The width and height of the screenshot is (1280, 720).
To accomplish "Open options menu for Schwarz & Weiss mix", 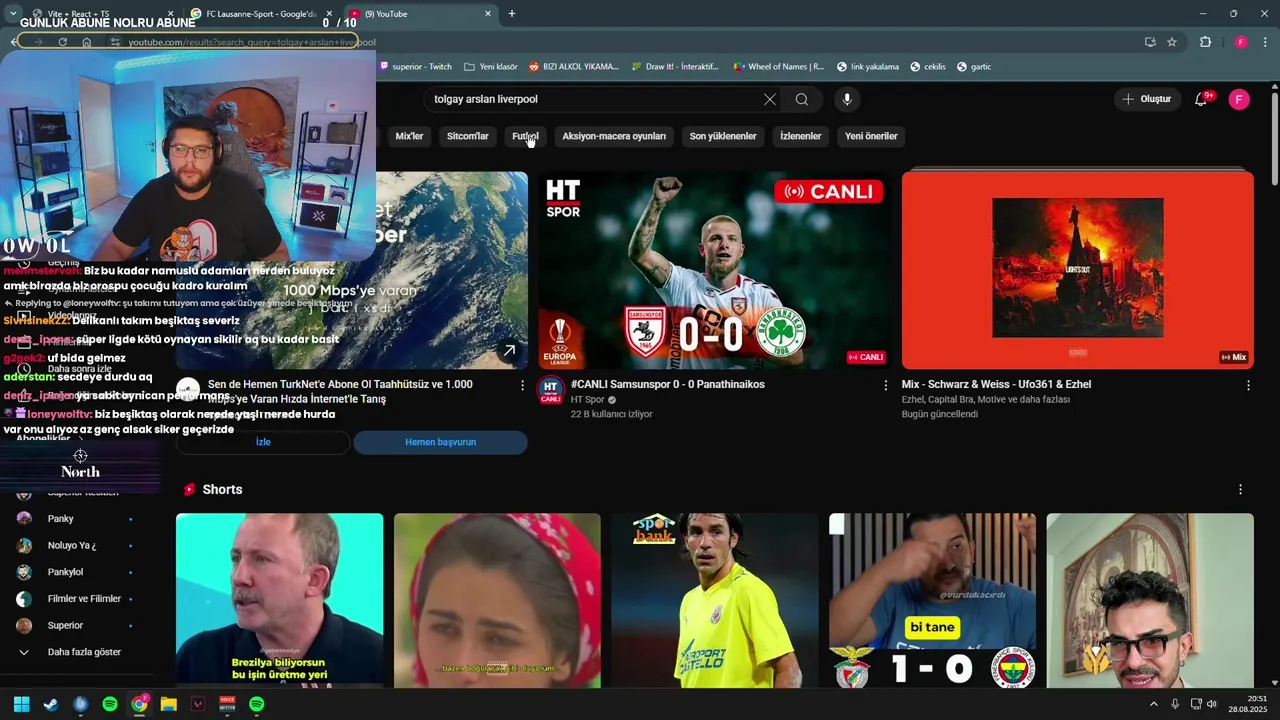I will pos(1248,385).
